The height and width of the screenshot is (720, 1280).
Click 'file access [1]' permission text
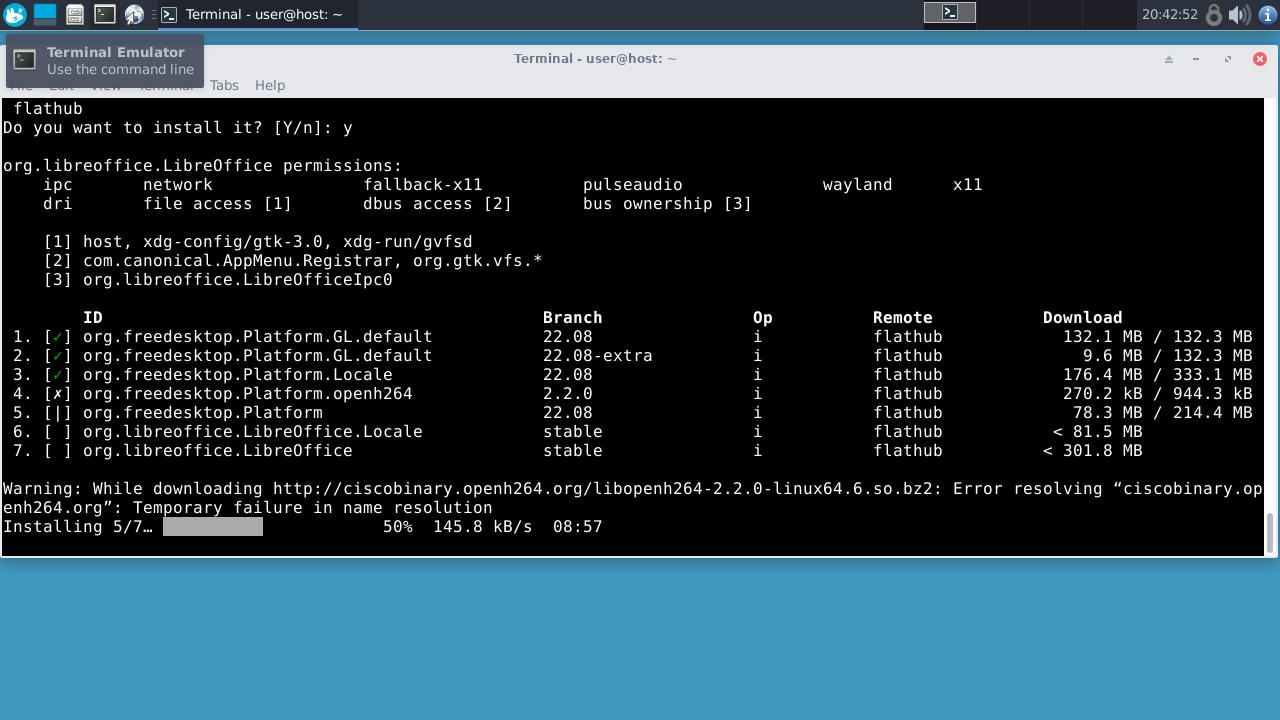tap(218, 204)
